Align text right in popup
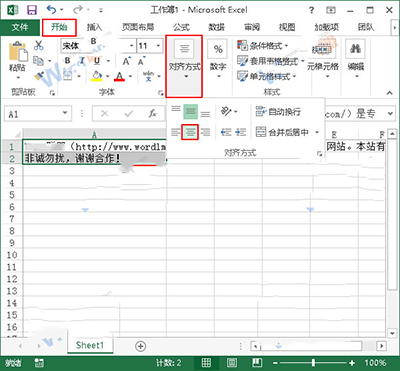Viewport: 400px width, 371px height. coord(205,132)
